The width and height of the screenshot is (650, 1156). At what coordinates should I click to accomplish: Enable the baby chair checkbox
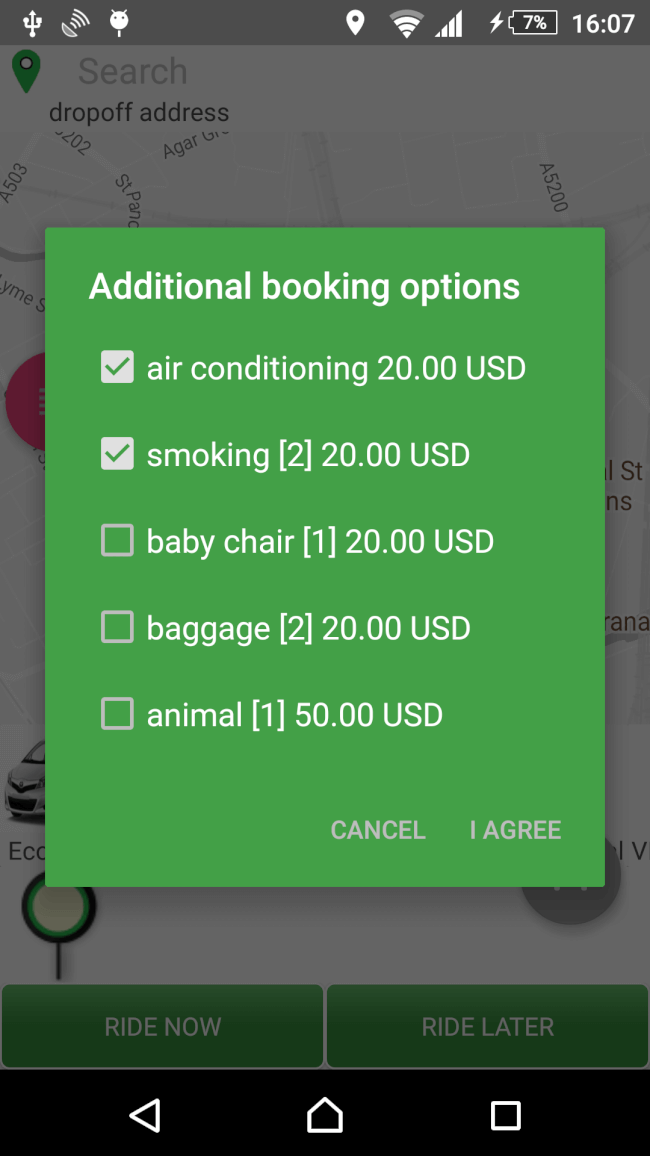[118, 541]
